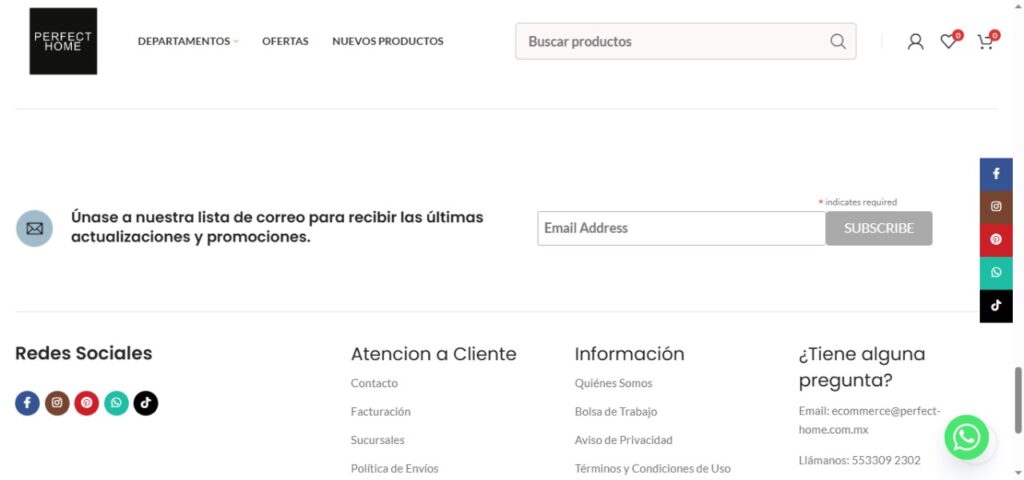Expand the Departamentos dropdown menu

pos(188,41)
